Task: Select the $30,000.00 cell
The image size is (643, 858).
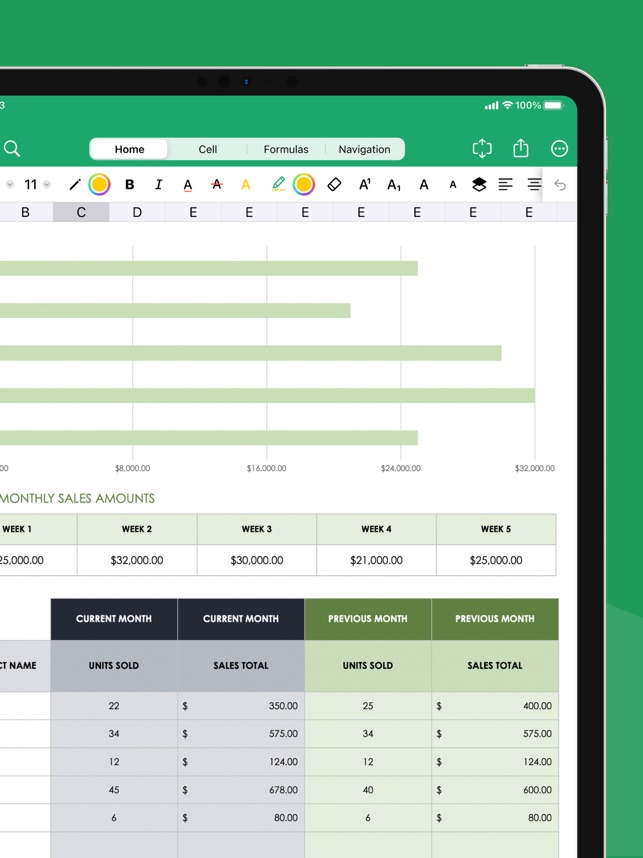Action: (x=257, y=560)
